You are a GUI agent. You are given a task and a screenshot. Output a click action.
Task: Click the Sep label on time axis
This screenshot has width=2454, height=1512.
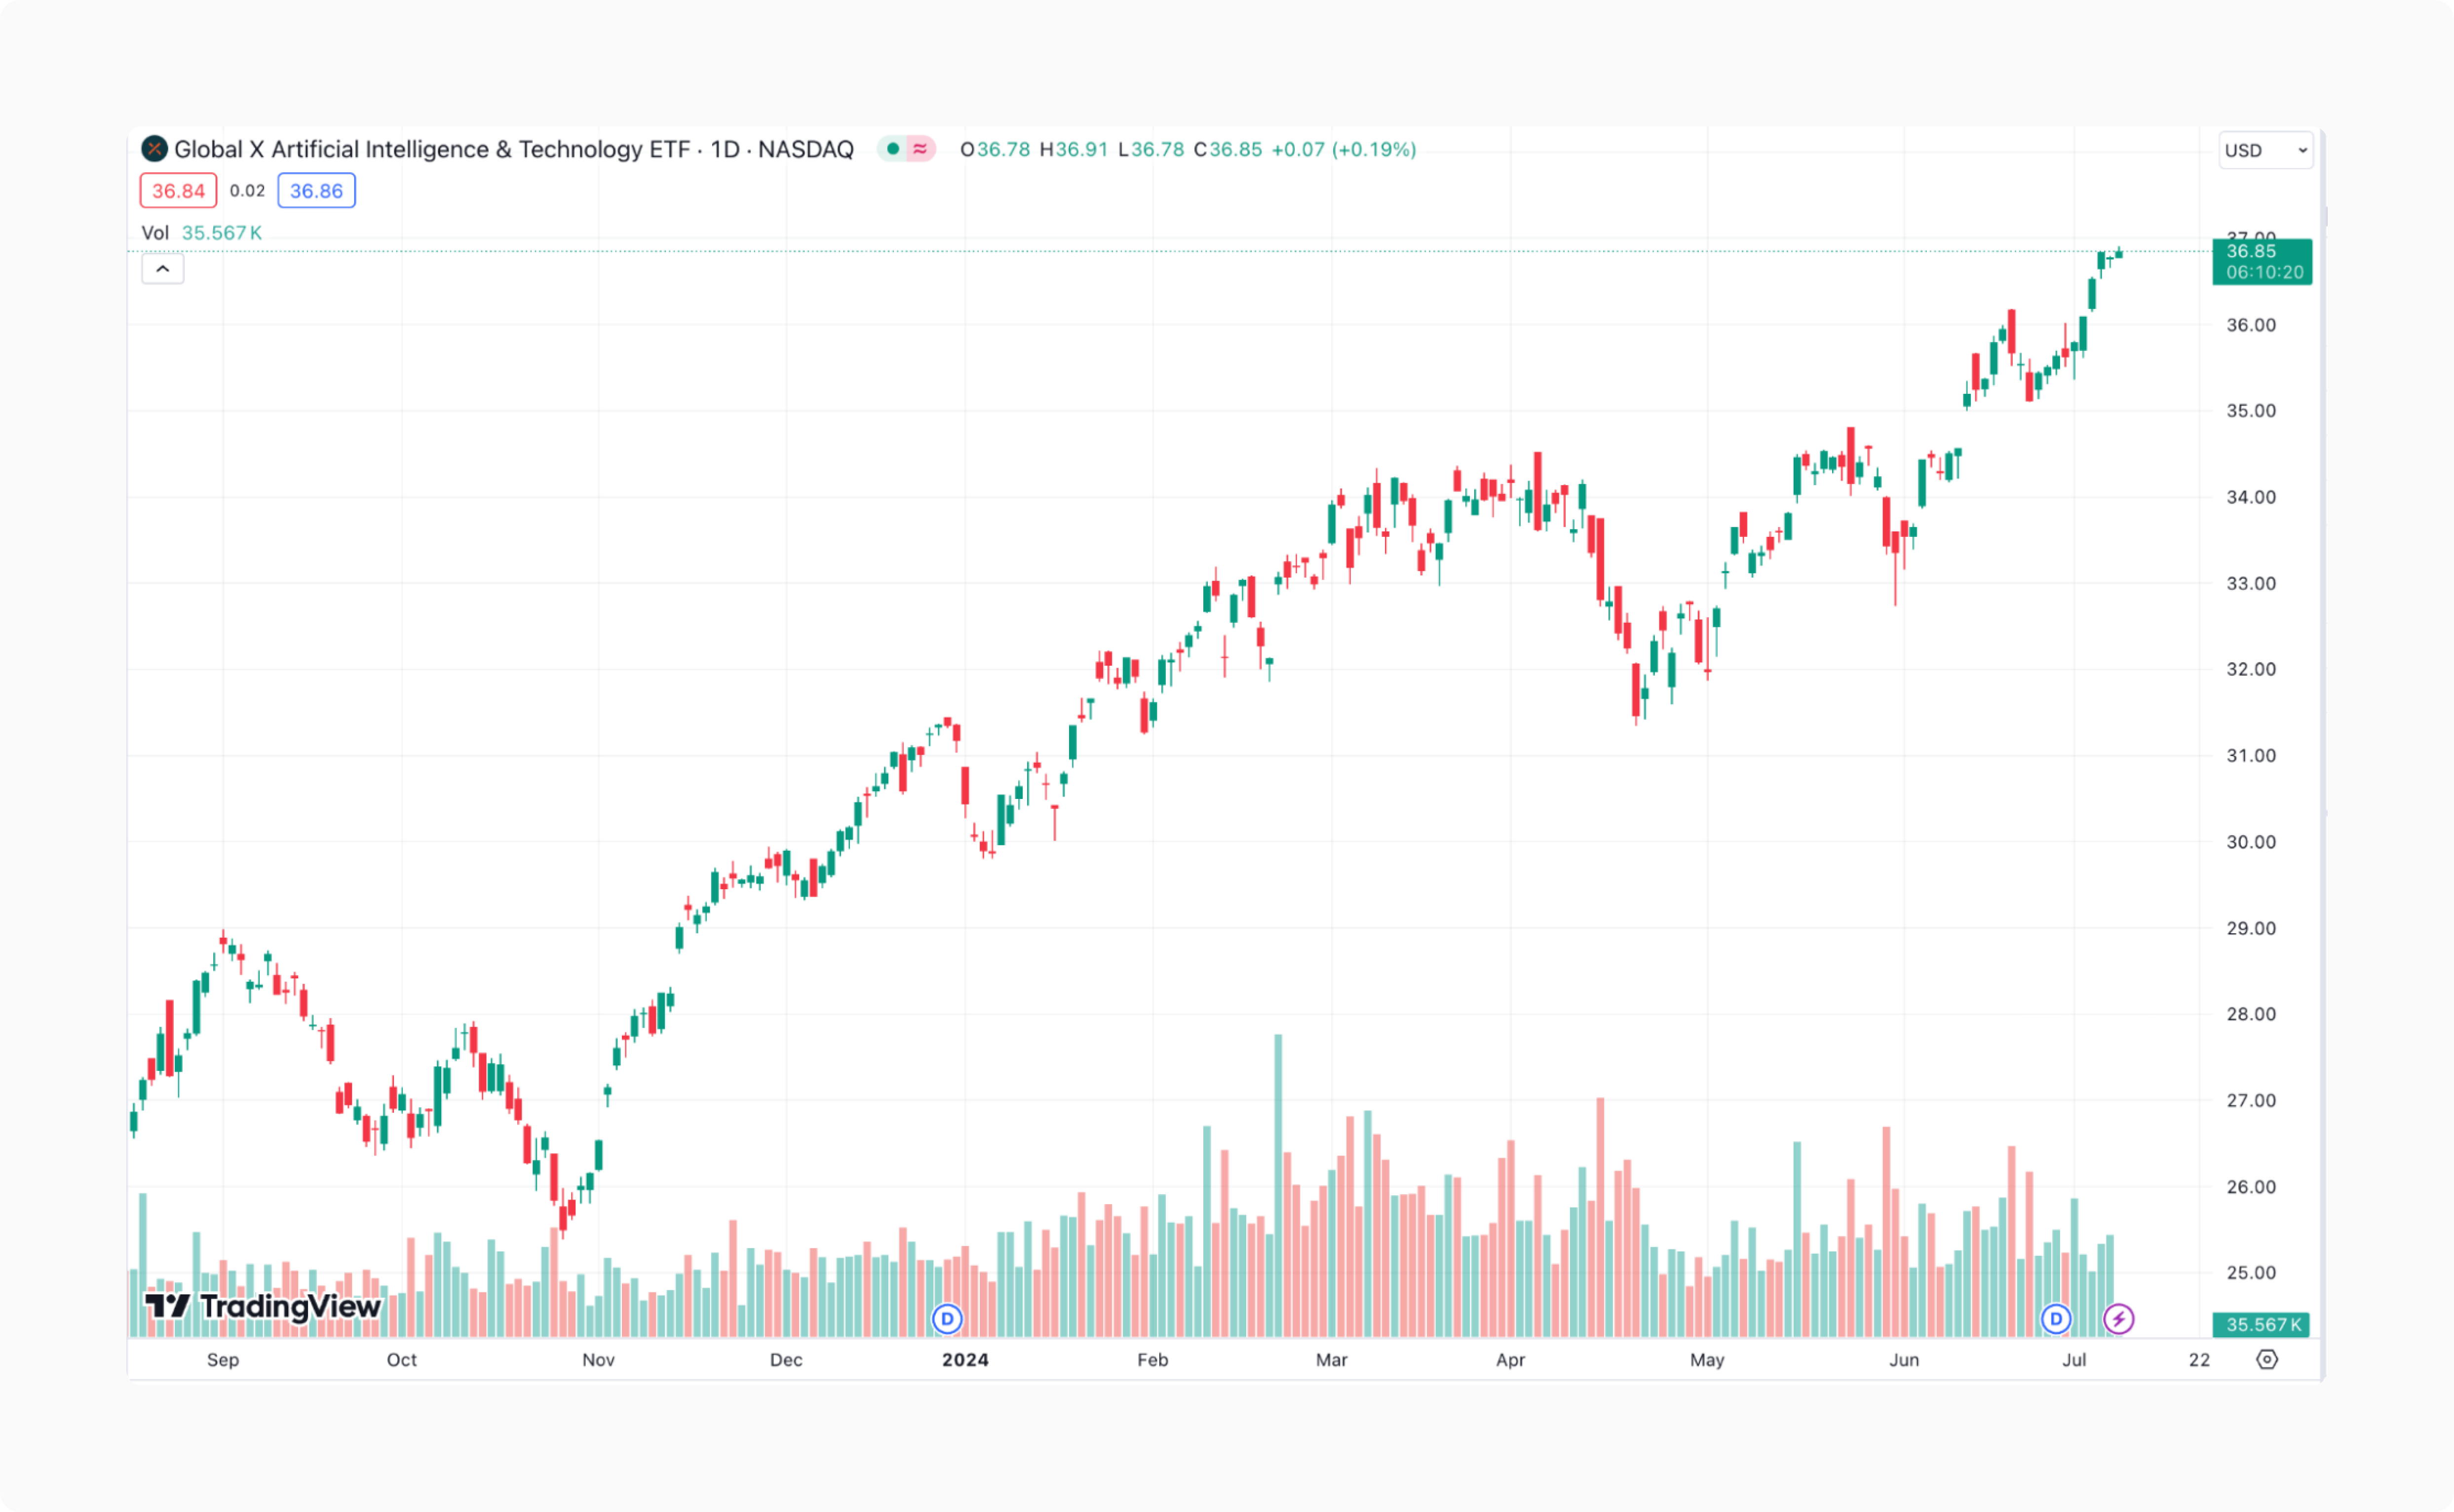coord(223,1360)
